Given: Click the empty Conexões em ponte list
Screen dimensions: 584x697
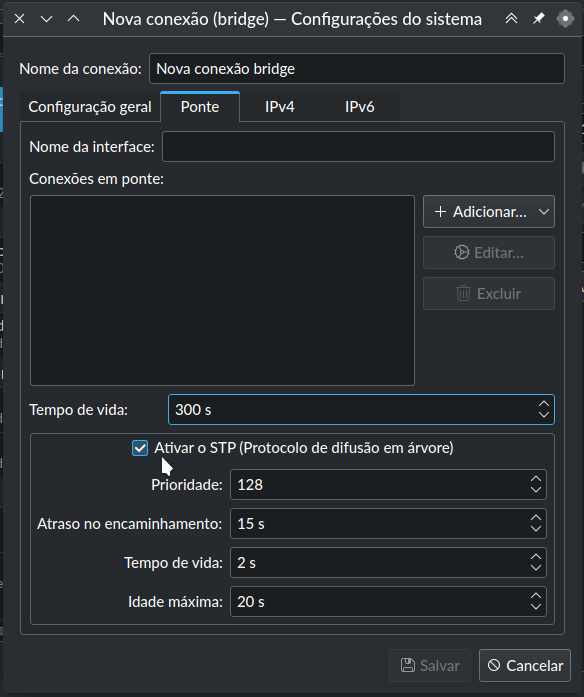Looking at the screenshot, I should point(222,290).
